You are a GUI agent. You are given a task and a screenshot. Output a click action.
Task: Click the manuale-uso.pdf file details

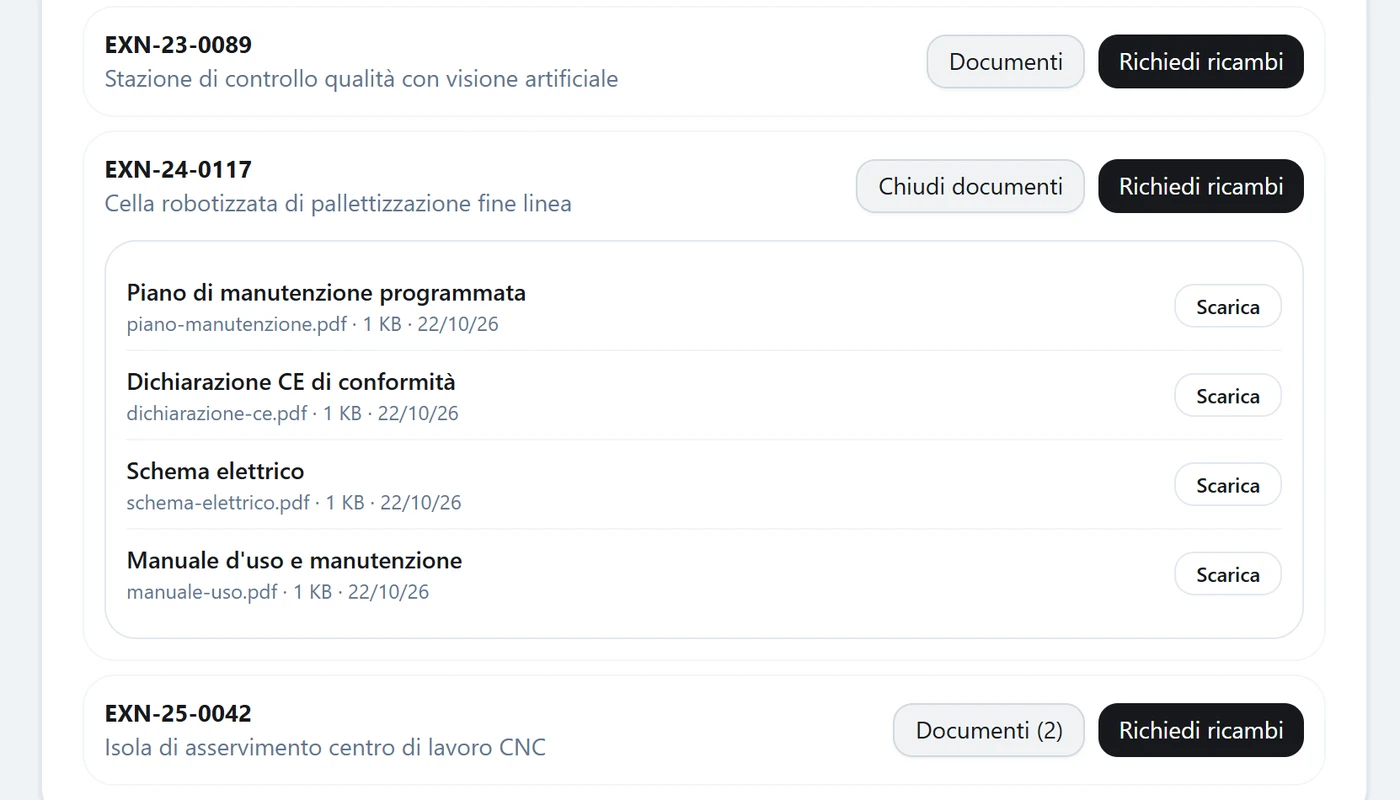click(278, 592)
